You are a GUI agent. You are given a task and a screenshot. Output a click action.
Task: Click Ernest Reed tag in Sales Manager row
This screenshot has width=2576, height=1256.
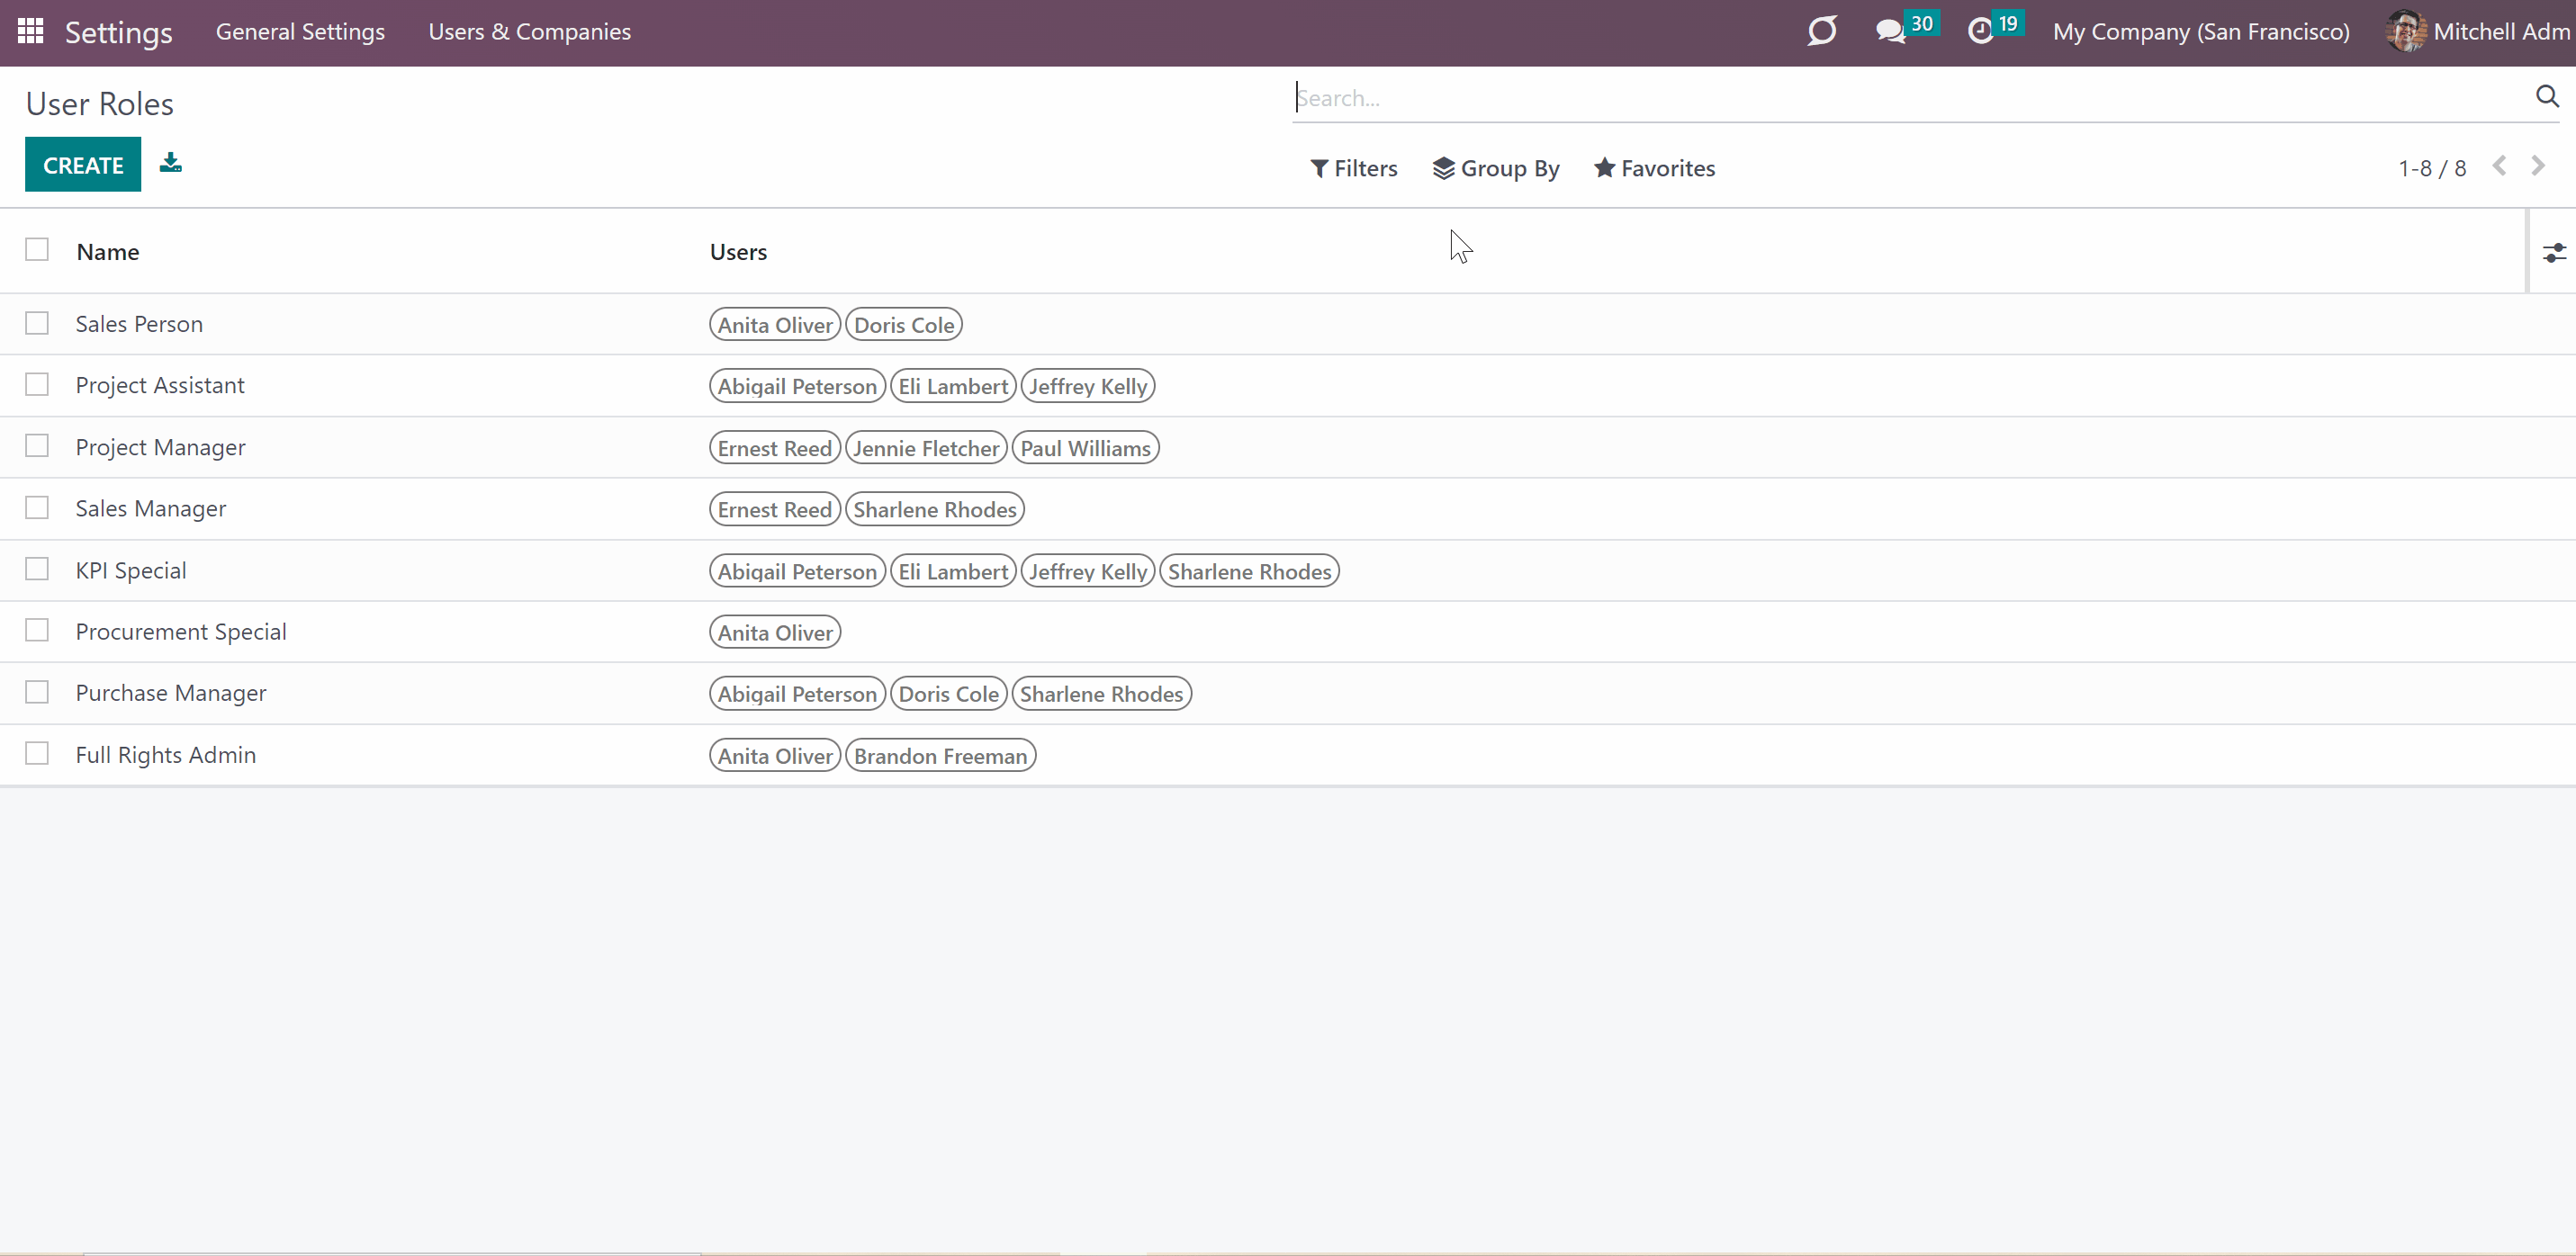(775, 509)
